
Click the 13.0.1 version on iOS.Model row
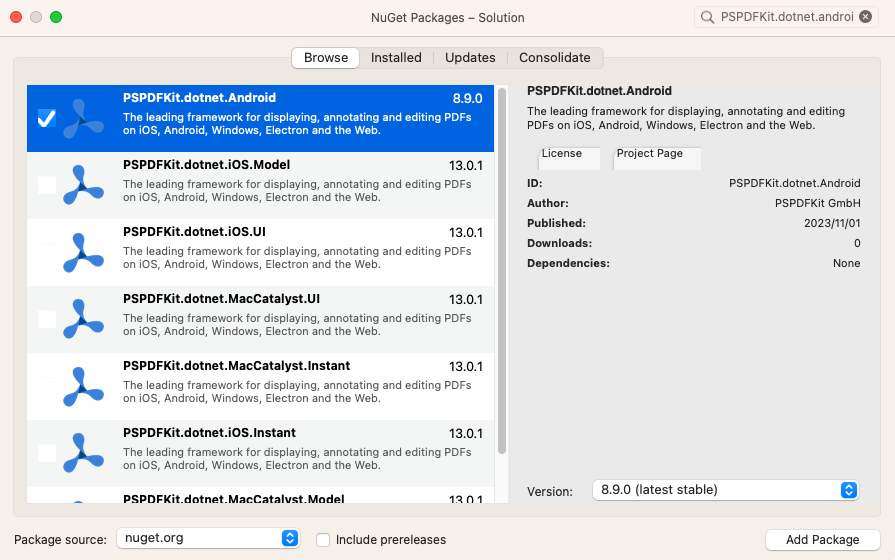point(466,166)
